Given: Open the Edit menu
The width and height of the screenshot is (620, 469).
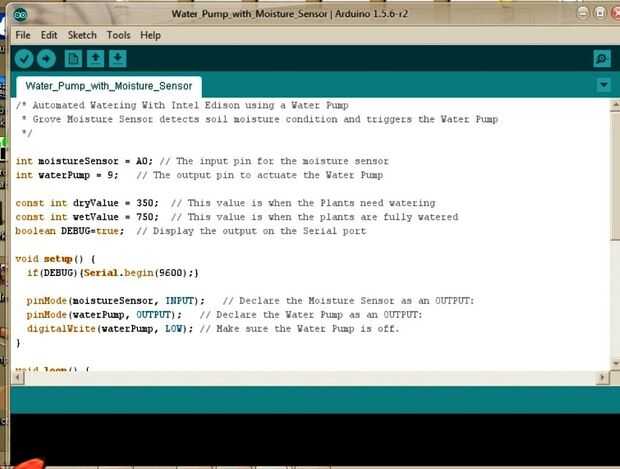Looking at the screenshot, I should click(49, 35).
